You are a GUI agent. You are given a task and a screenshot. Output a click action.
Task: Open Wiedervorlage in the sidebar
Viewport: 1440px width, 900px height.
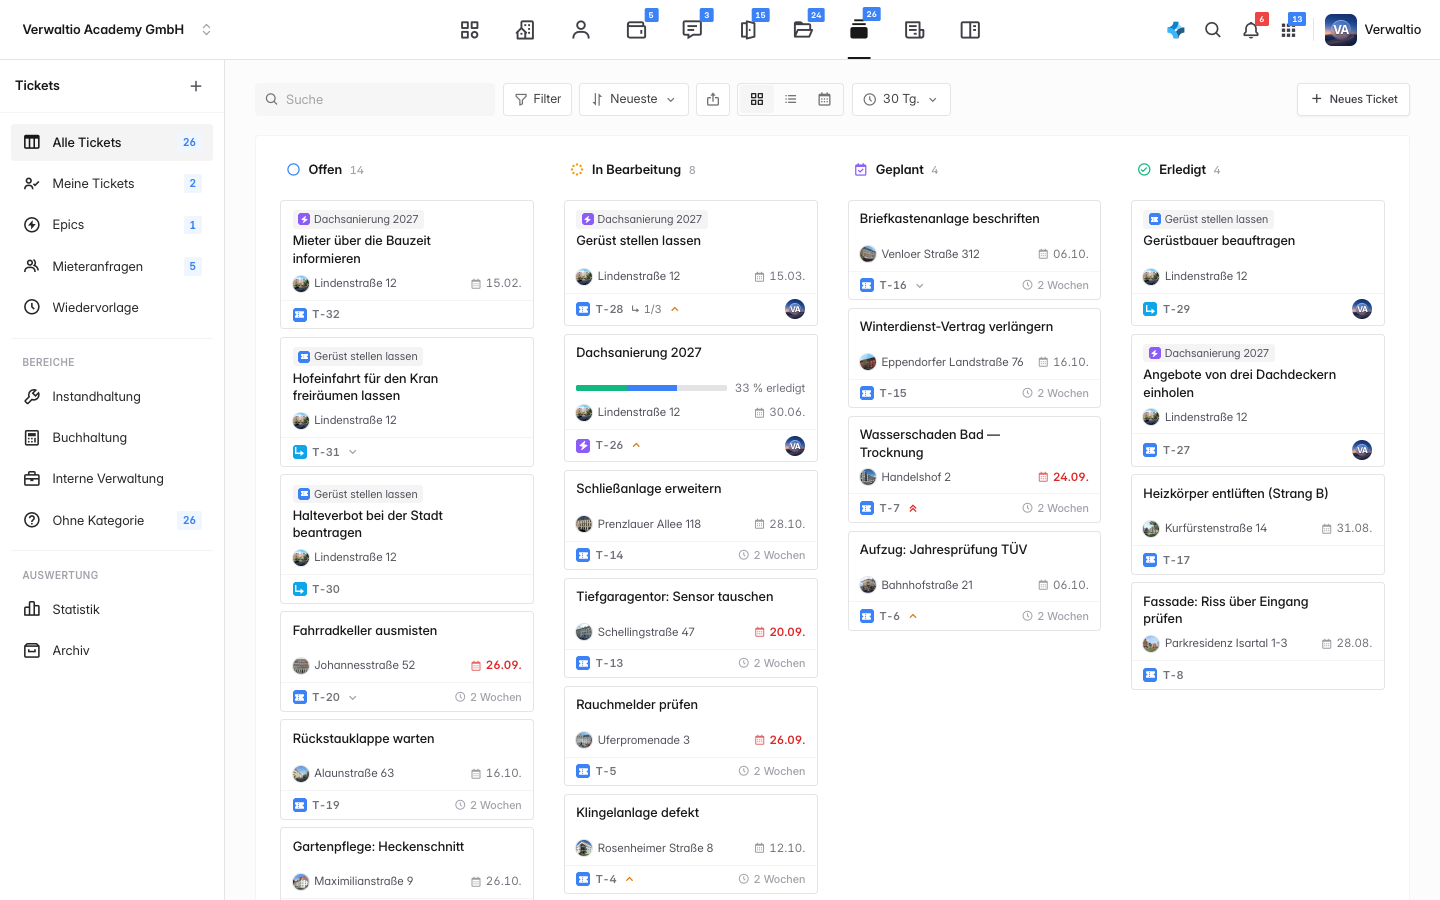[112, 307]
